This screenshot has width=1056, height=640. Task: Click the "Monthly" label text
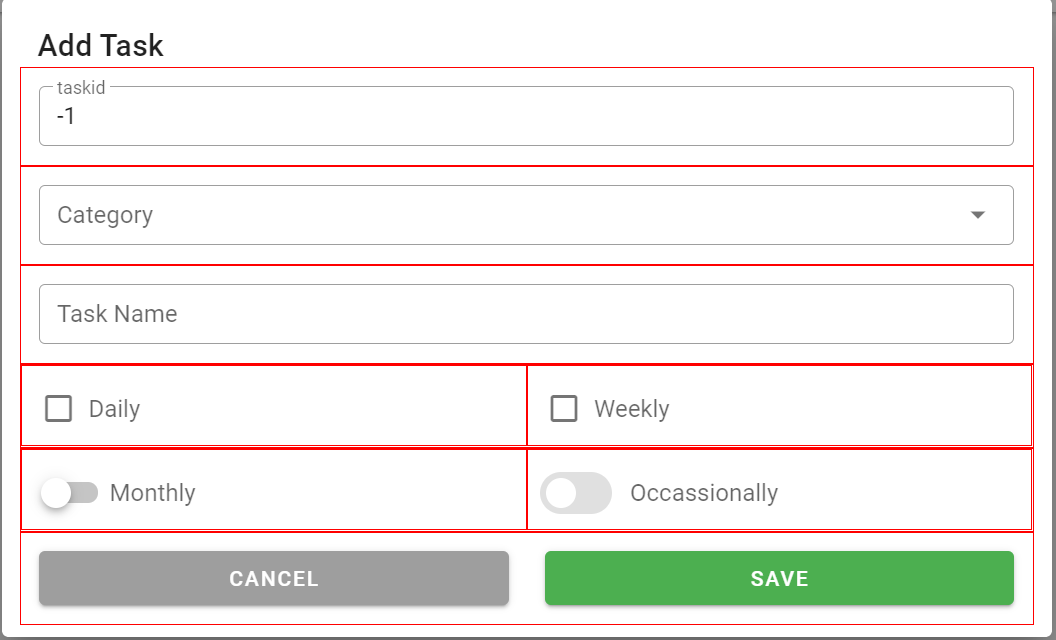[152, 493]
